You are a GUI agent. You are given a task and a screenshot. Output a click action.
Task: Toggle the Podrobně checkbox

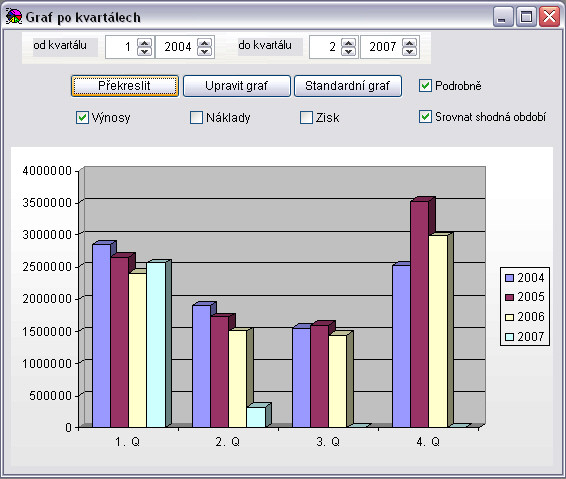click(x=425, y=86)
